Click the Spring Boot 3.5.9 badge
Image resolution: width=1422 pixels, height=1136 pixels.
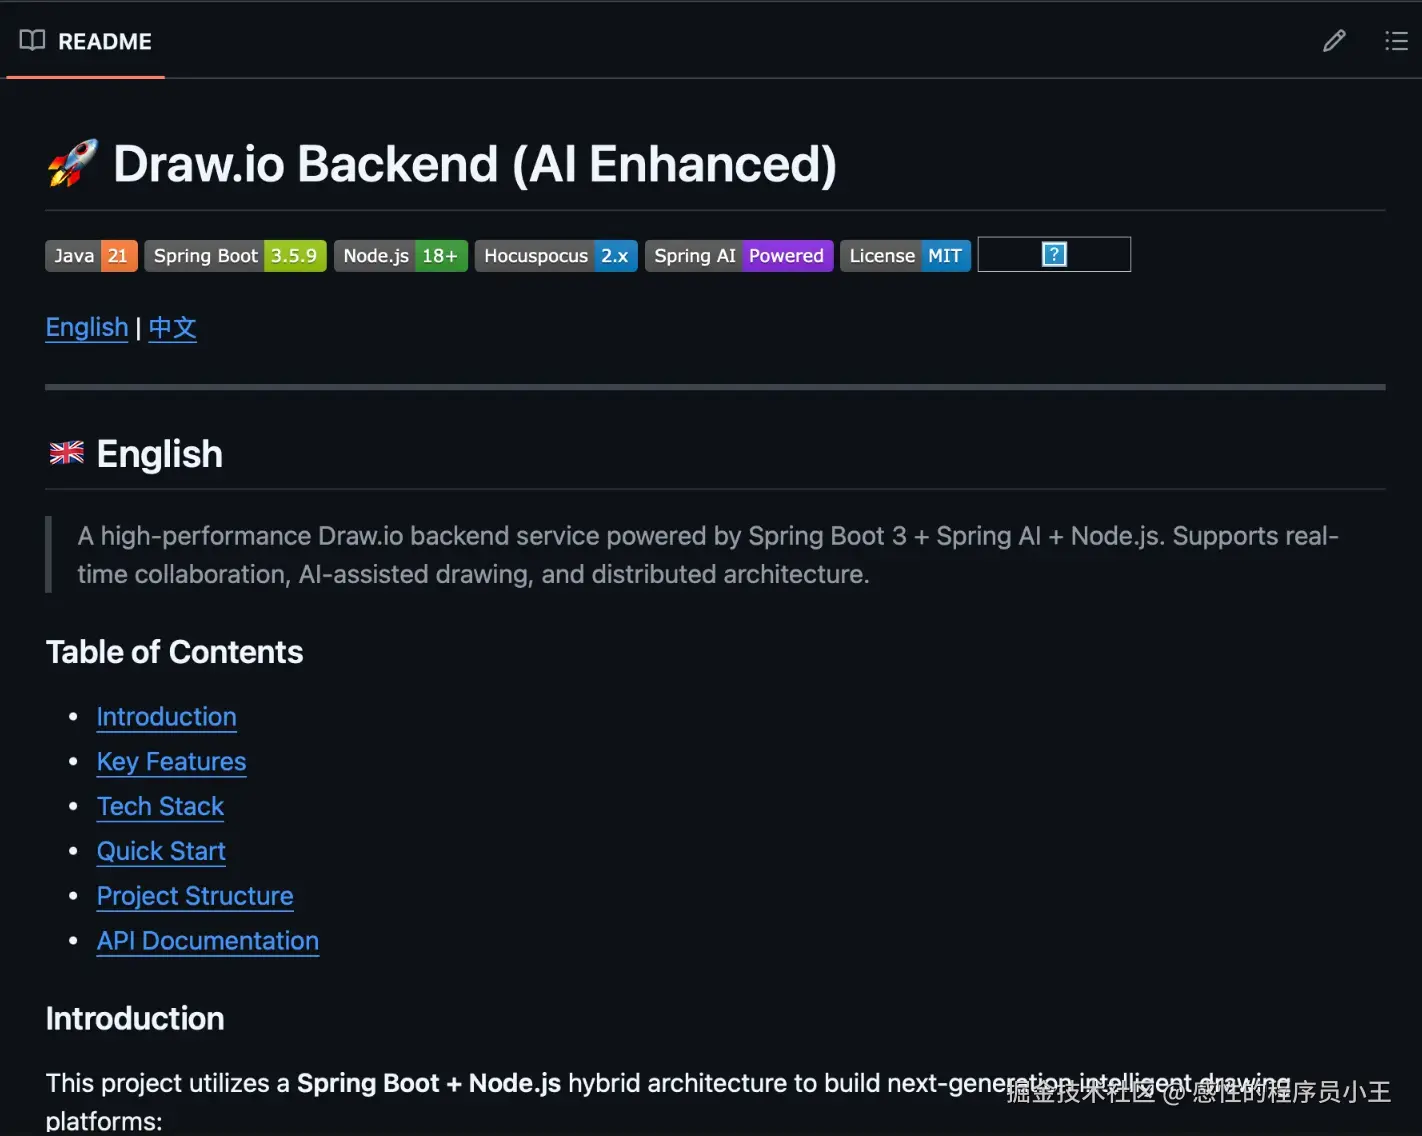(x=235, y=256)
